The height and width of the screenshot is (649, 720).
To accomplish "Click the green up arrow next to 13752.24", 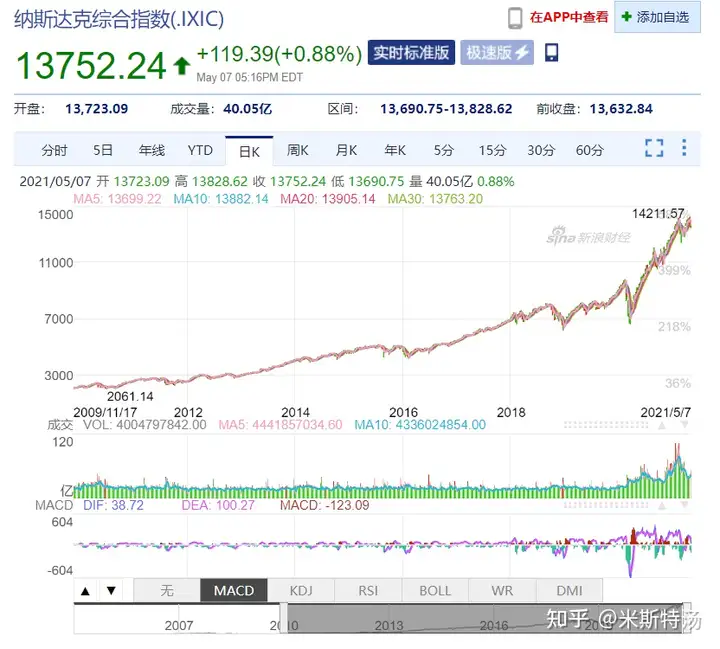I will click(x=182, y=65).
